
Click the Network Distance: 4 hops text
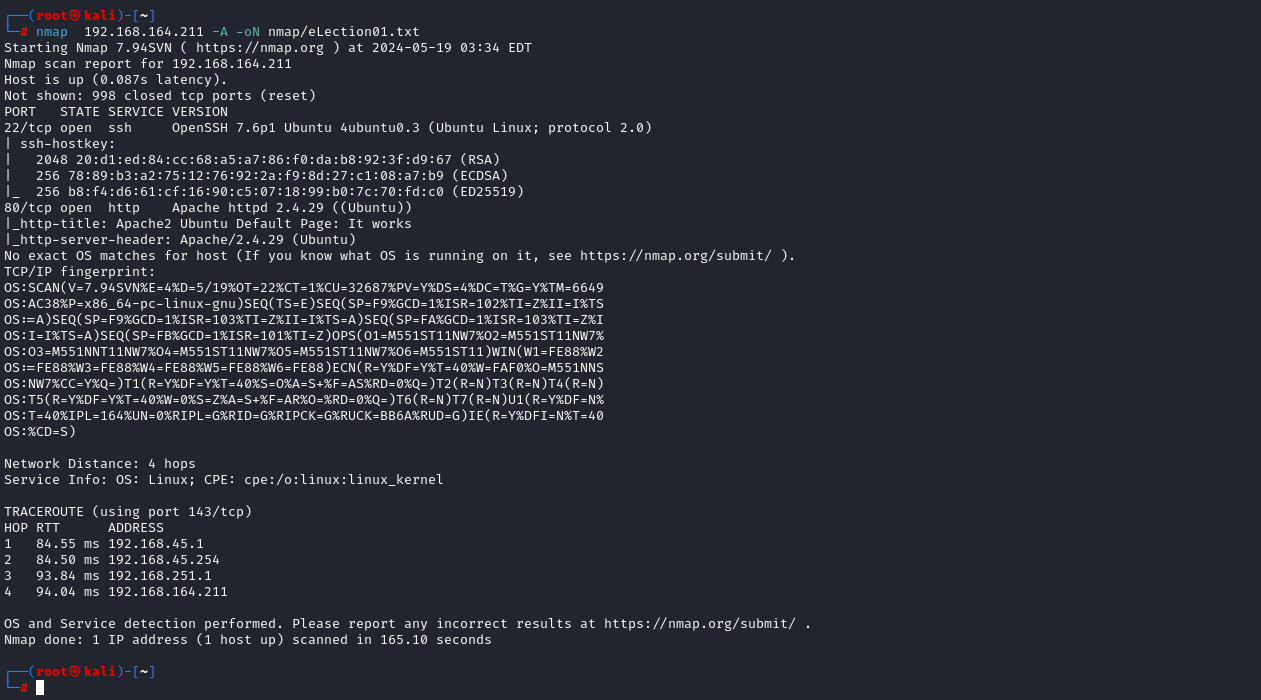(100, 464)
